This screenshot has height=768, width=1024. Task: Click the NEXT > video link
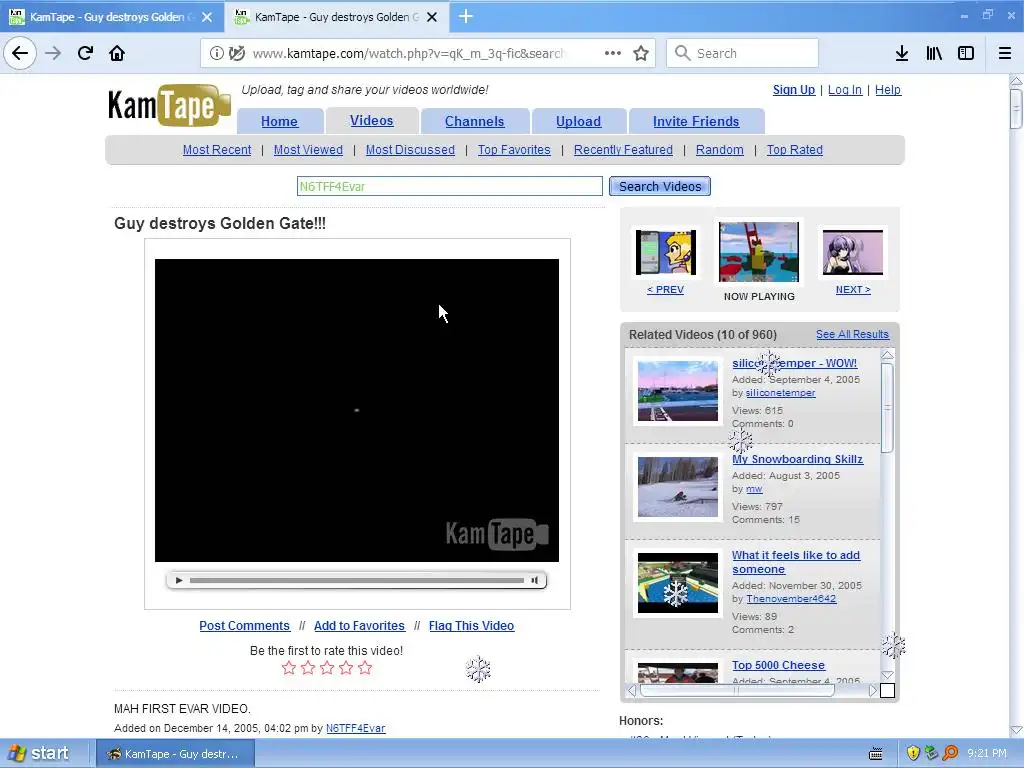tap(853, 289)
